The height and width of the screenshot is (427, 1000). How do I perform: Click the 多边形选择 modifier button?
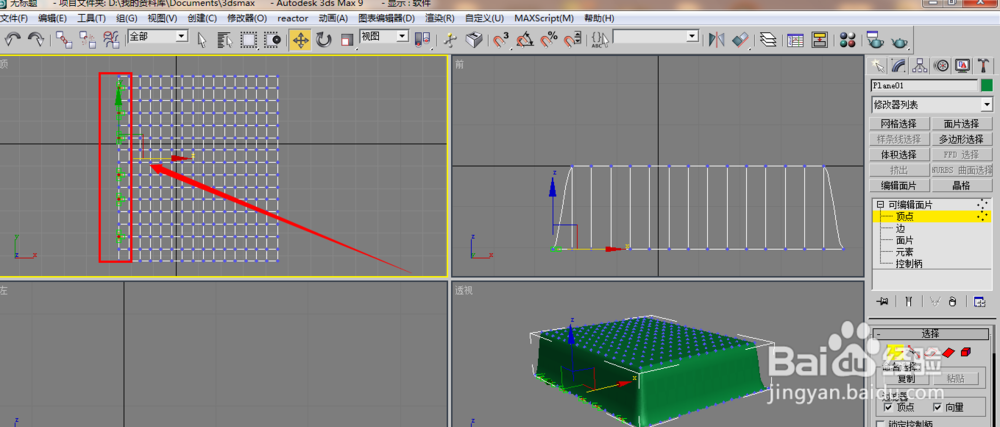point(963,139)
